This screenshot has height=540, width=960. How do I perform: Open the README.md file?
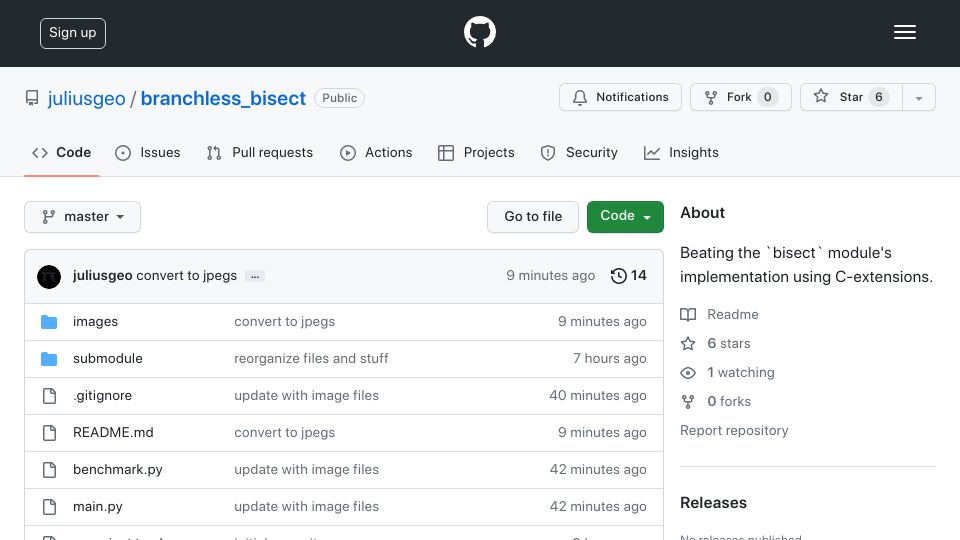tap(113, 432)
